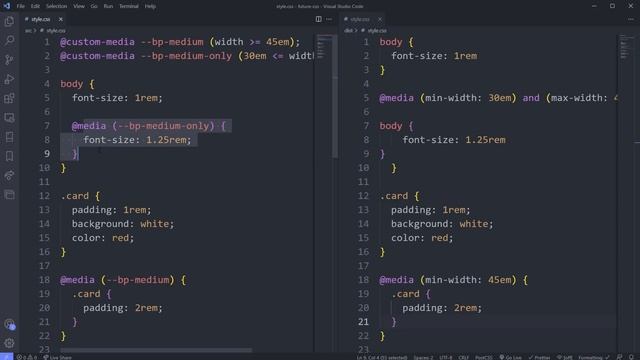Open the Terminal menu
Viewport: 640px width, 360px height.
129,6
